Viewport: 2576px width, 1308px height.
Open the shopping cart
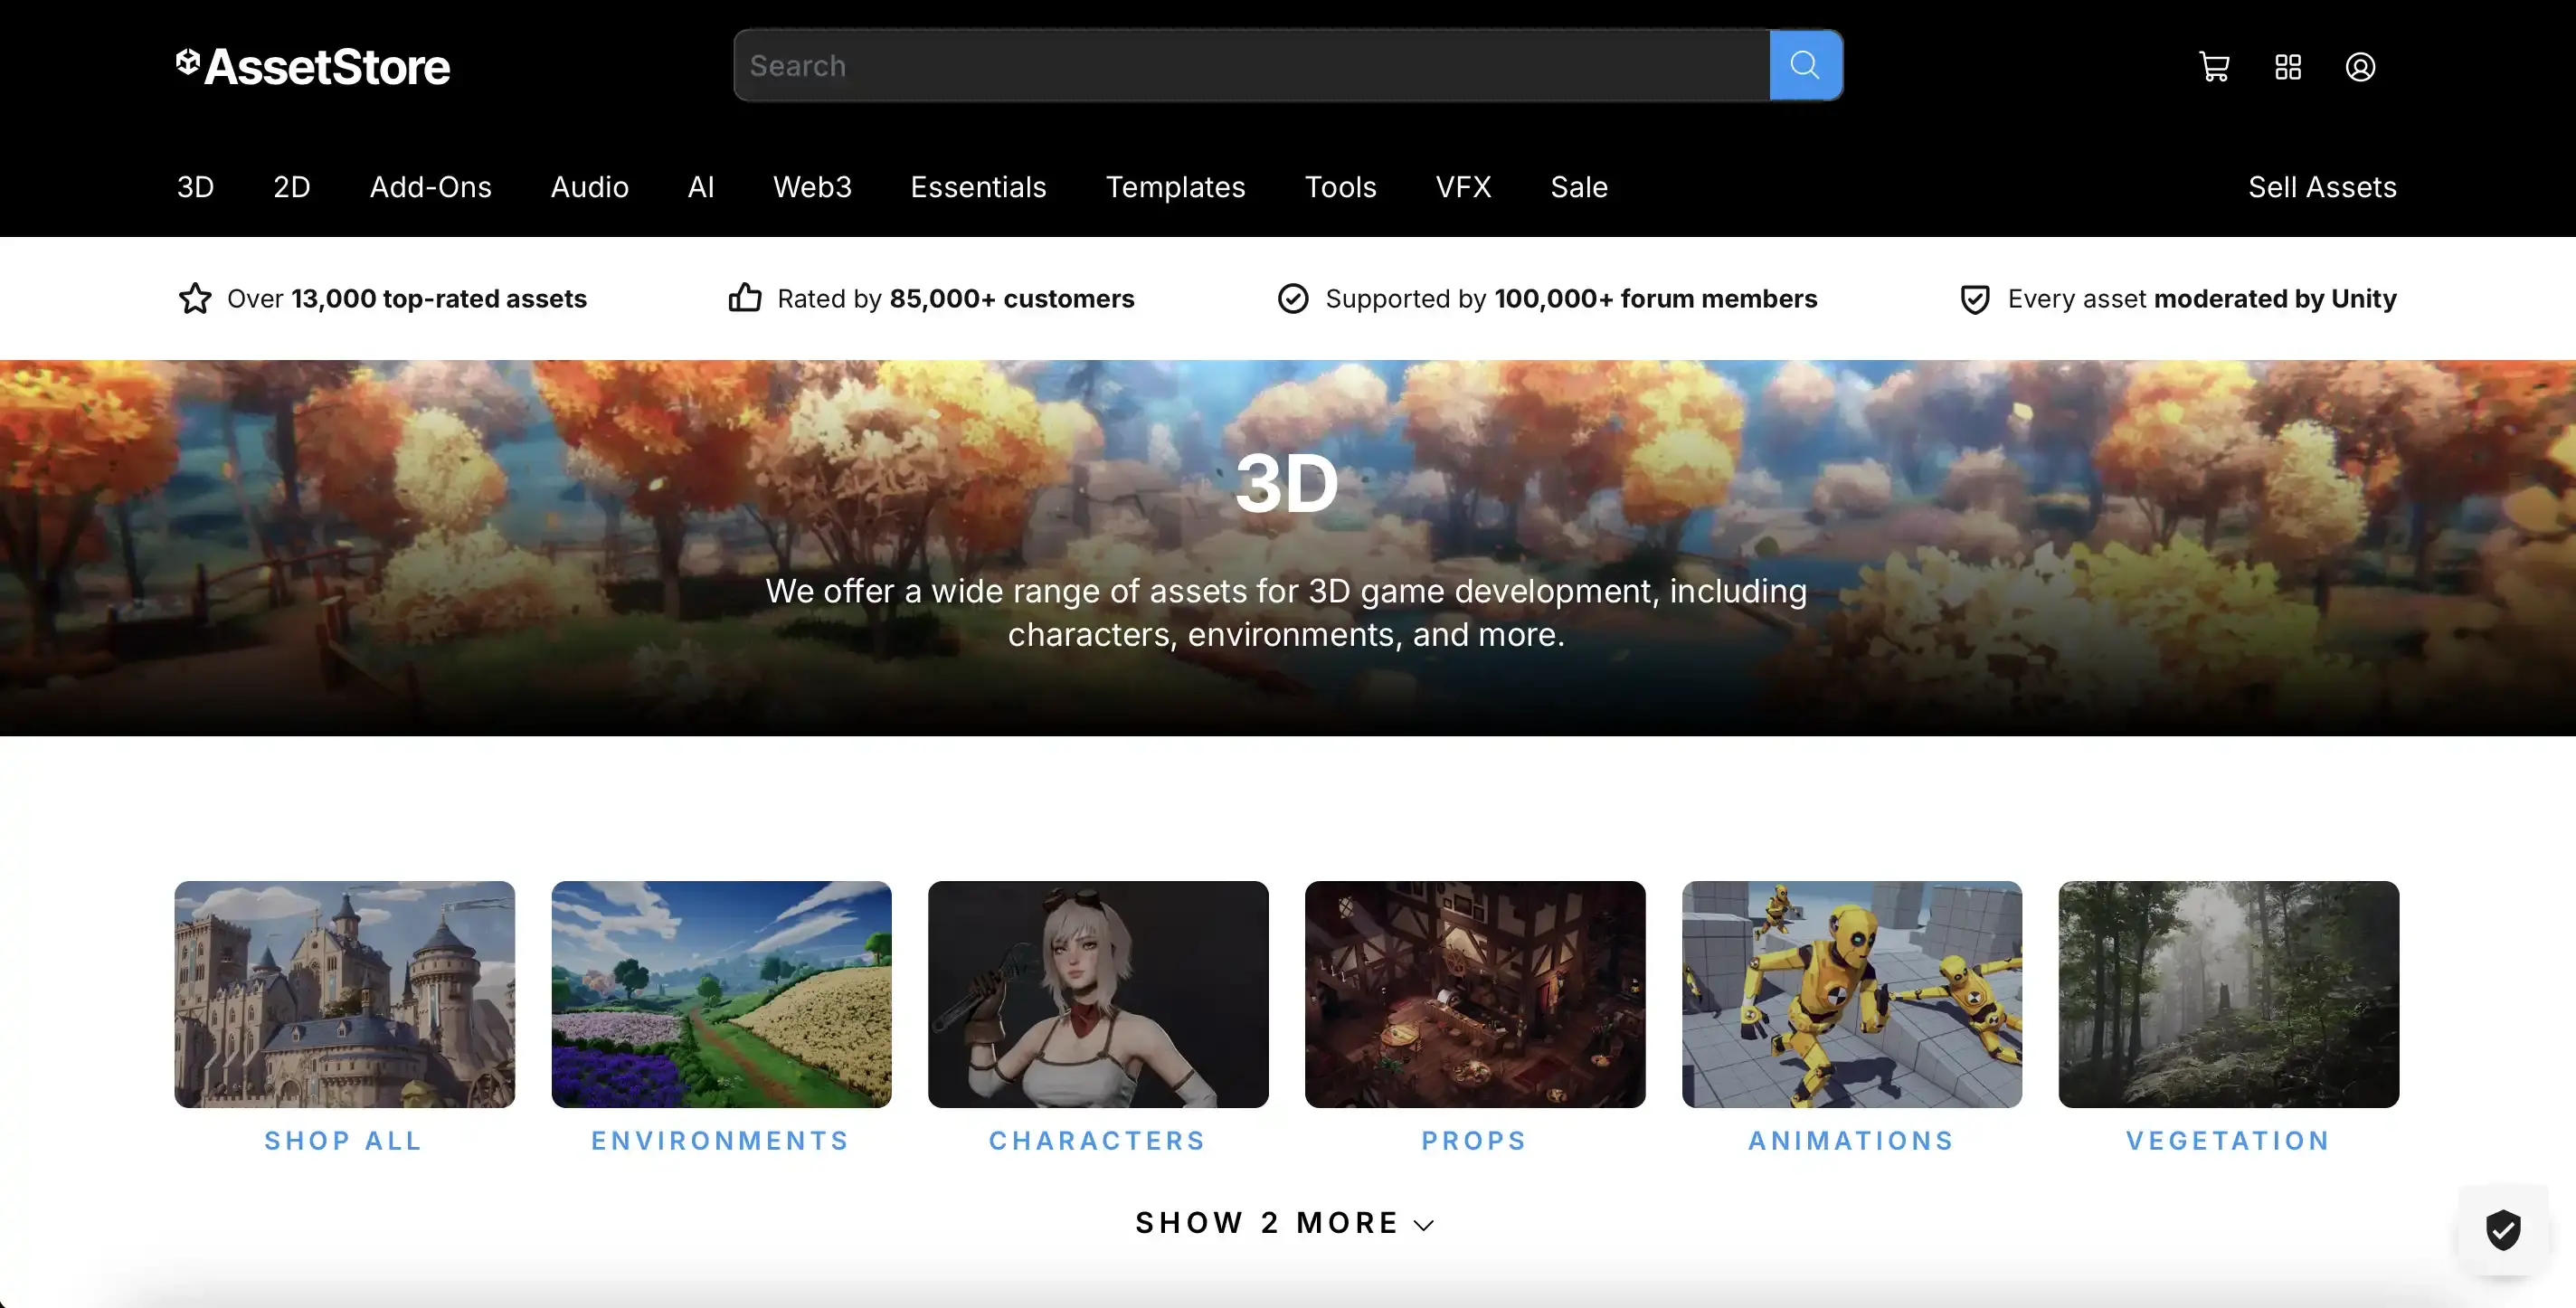pos(2213,66)
